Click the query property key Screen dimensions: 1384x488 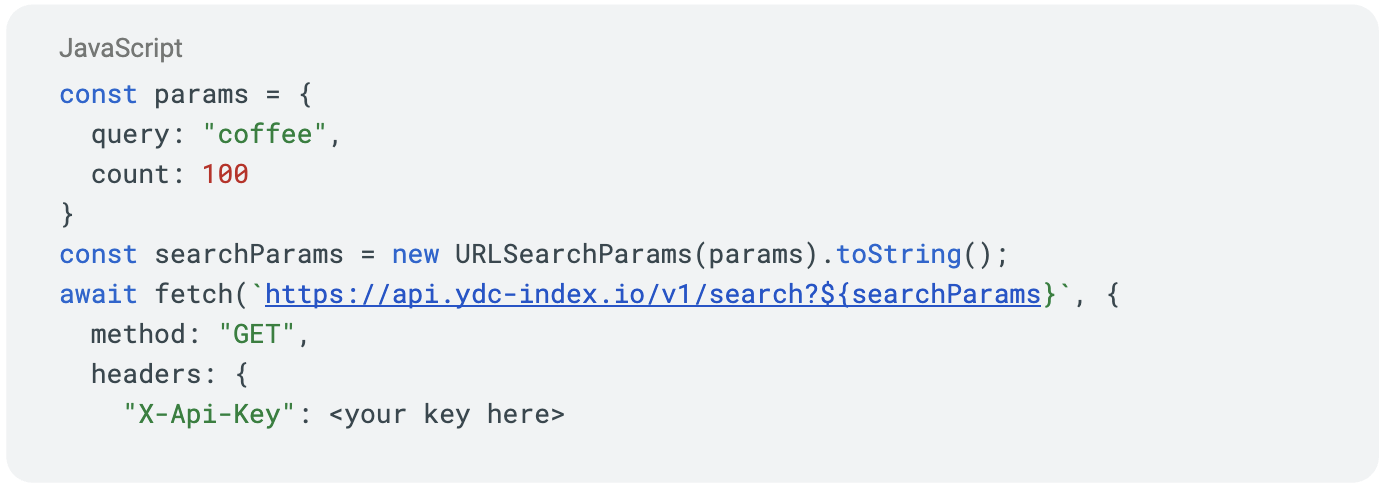click(x=130, y=134)
